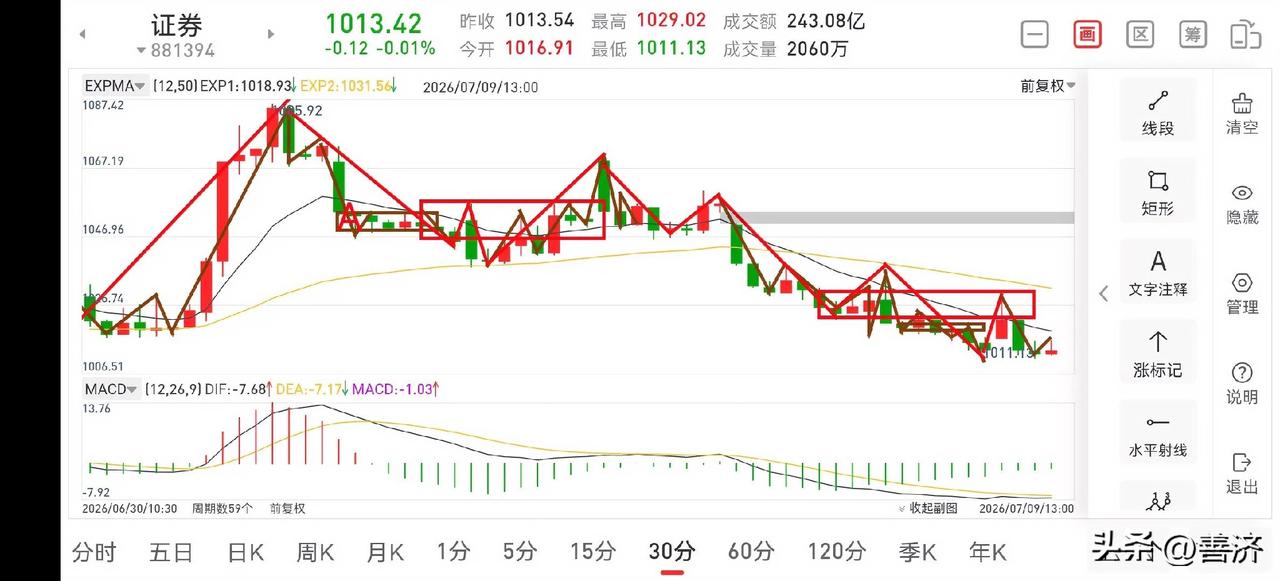1280x581 pixels.
Task: Switch to 15分 fifteen-minute tab
Action: click(x=593, y=552)
